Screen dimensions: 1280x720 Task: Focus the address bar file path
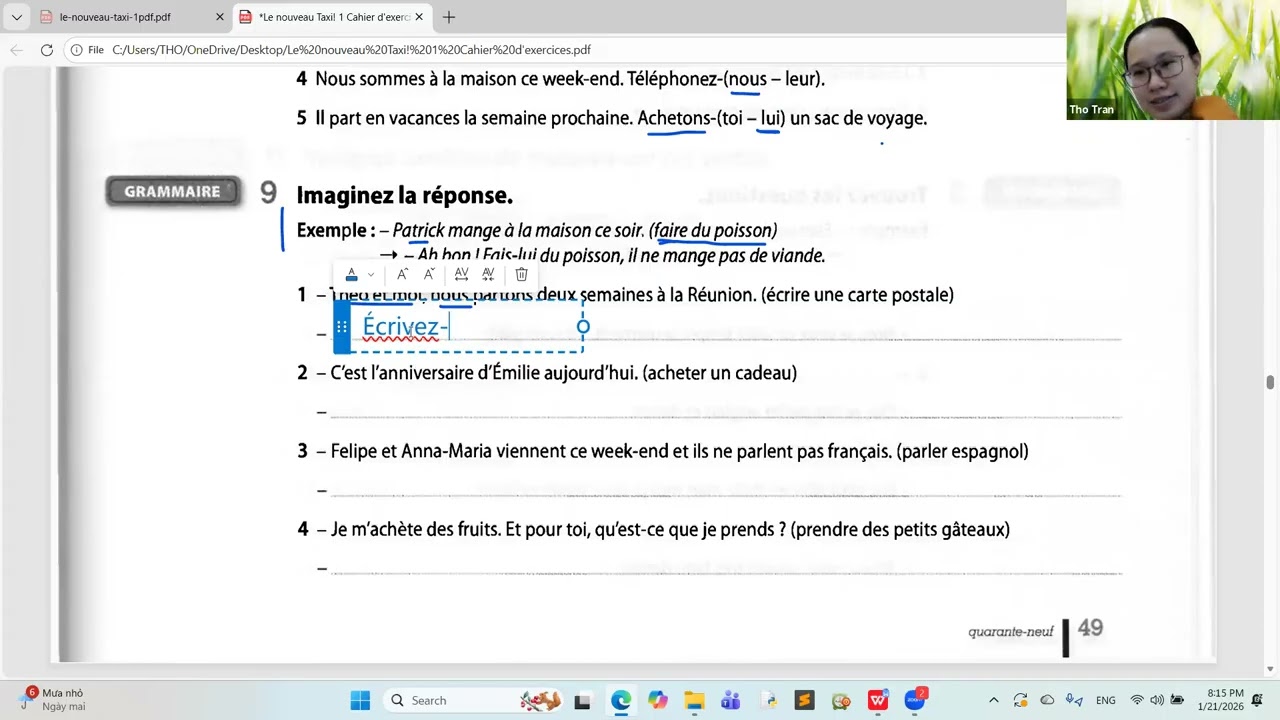(351, 50)
